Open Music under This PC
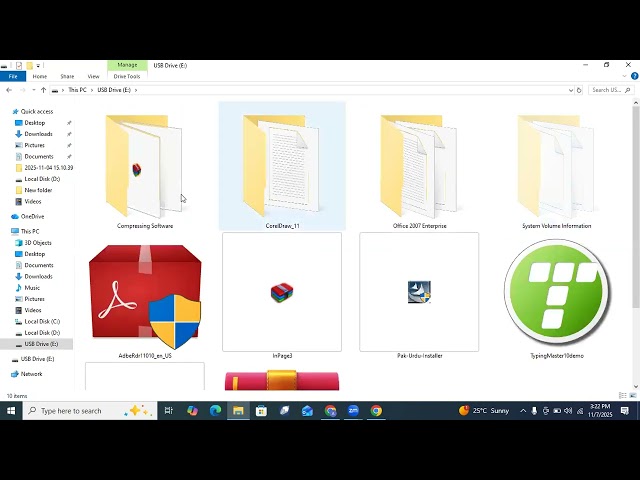This screenshot has width=640, height=480. [x=32, y=288]
